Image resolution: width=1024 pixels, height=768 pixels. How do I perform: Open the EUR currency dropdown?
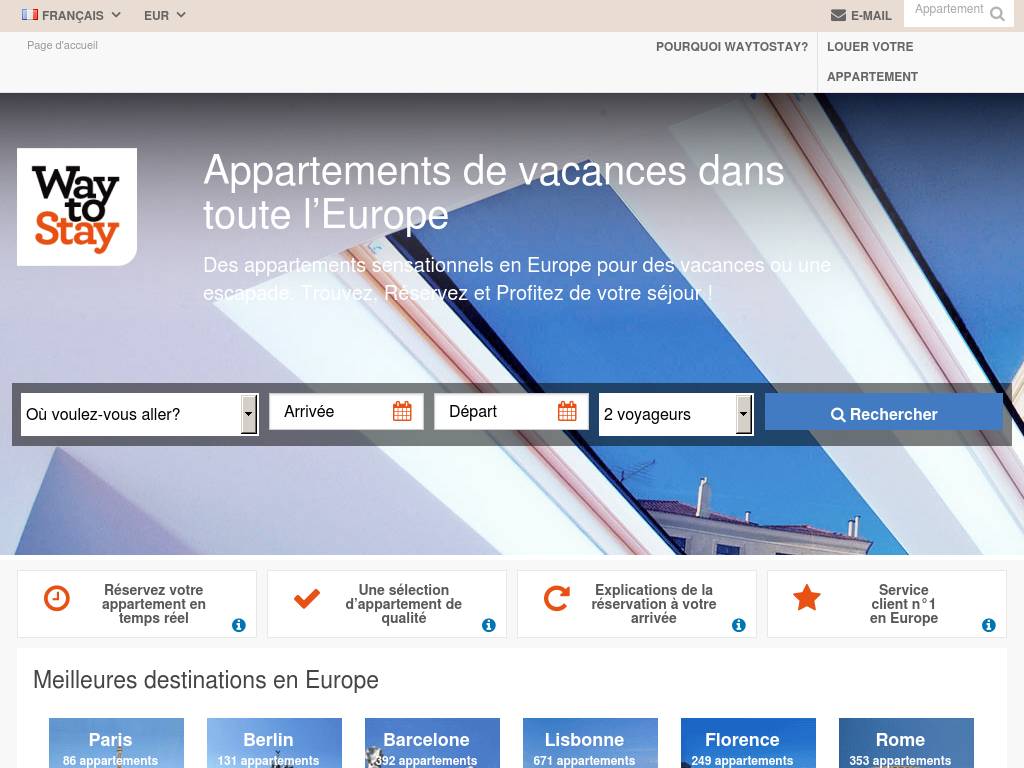click(164, 15)
